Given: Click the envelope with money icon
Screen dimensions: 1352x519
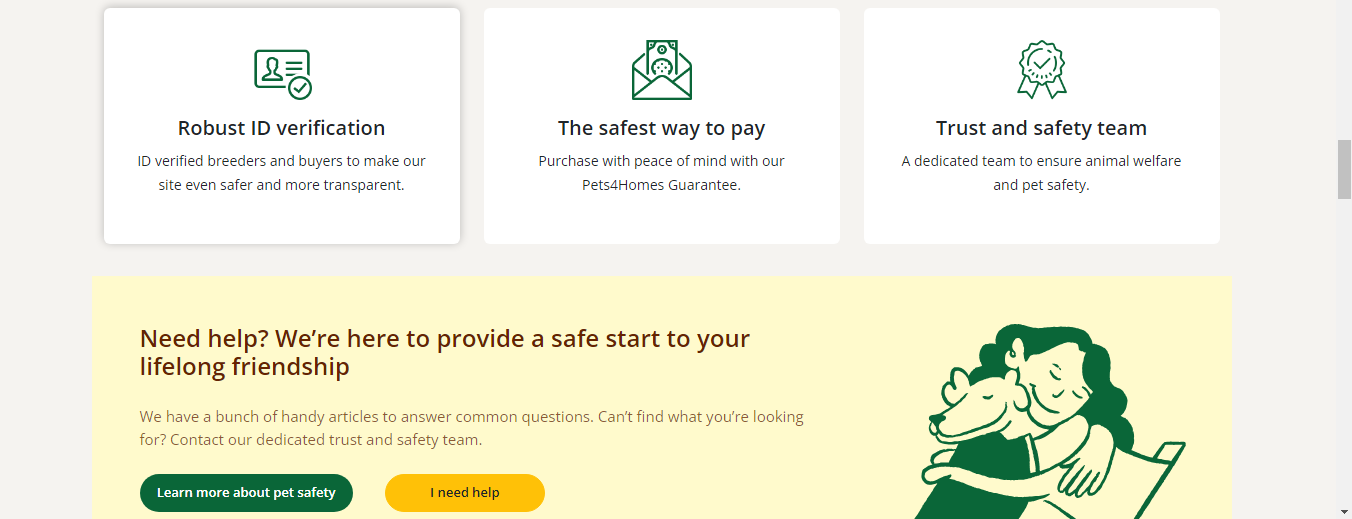Looking at the screenshot, I should pyautogui.click(x=662, y=70).
